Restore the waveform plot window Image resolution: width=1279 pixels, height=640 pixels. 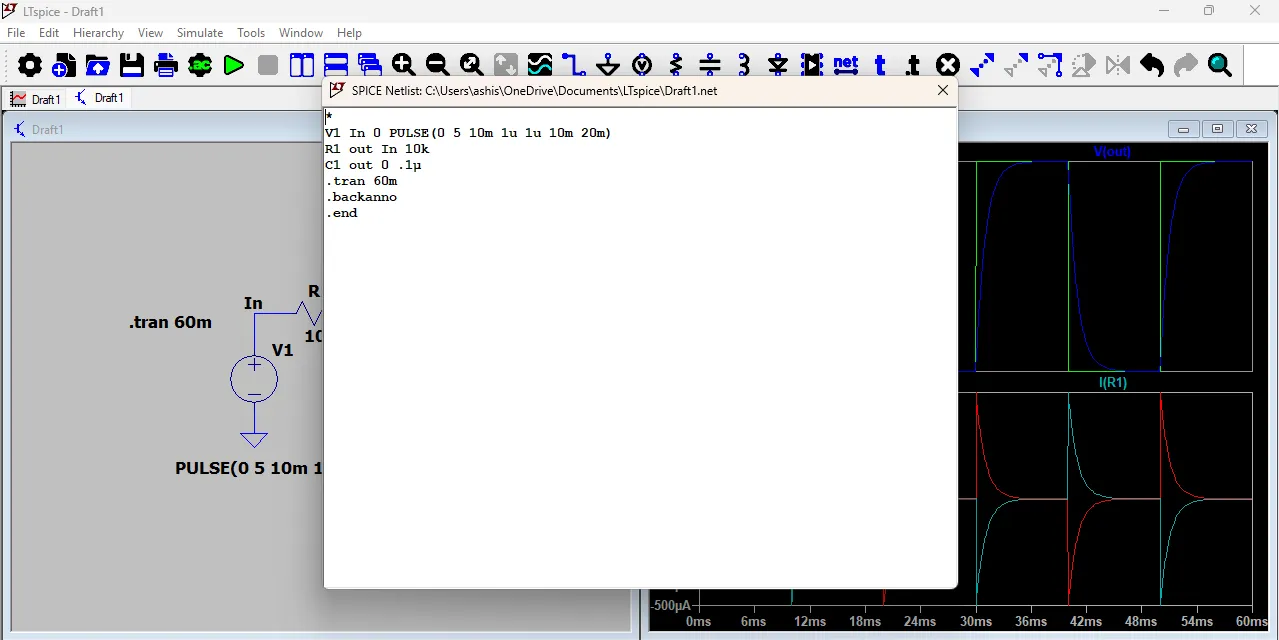tap(1218, 129)
